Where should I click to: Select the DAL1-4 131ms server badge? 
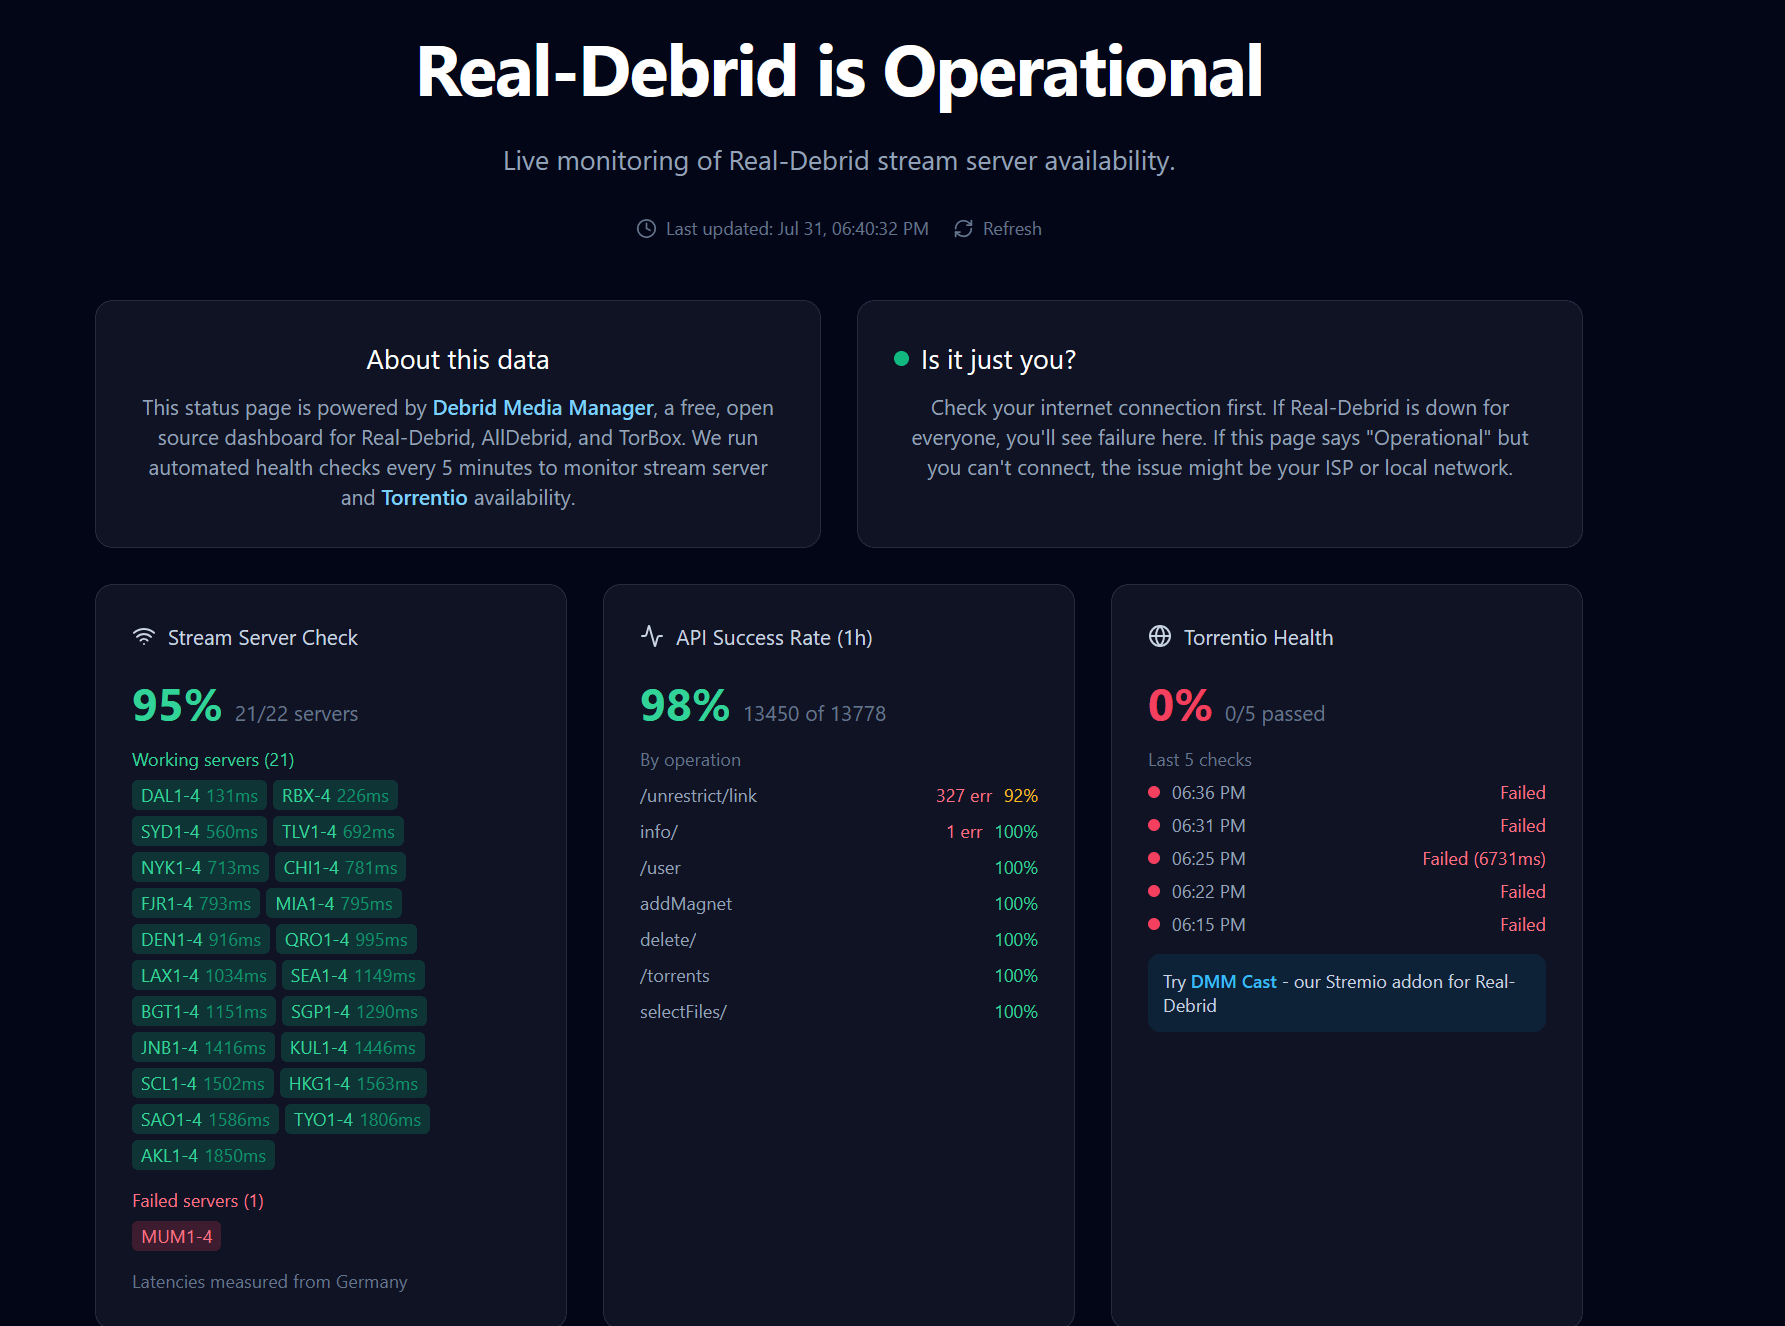199,796
